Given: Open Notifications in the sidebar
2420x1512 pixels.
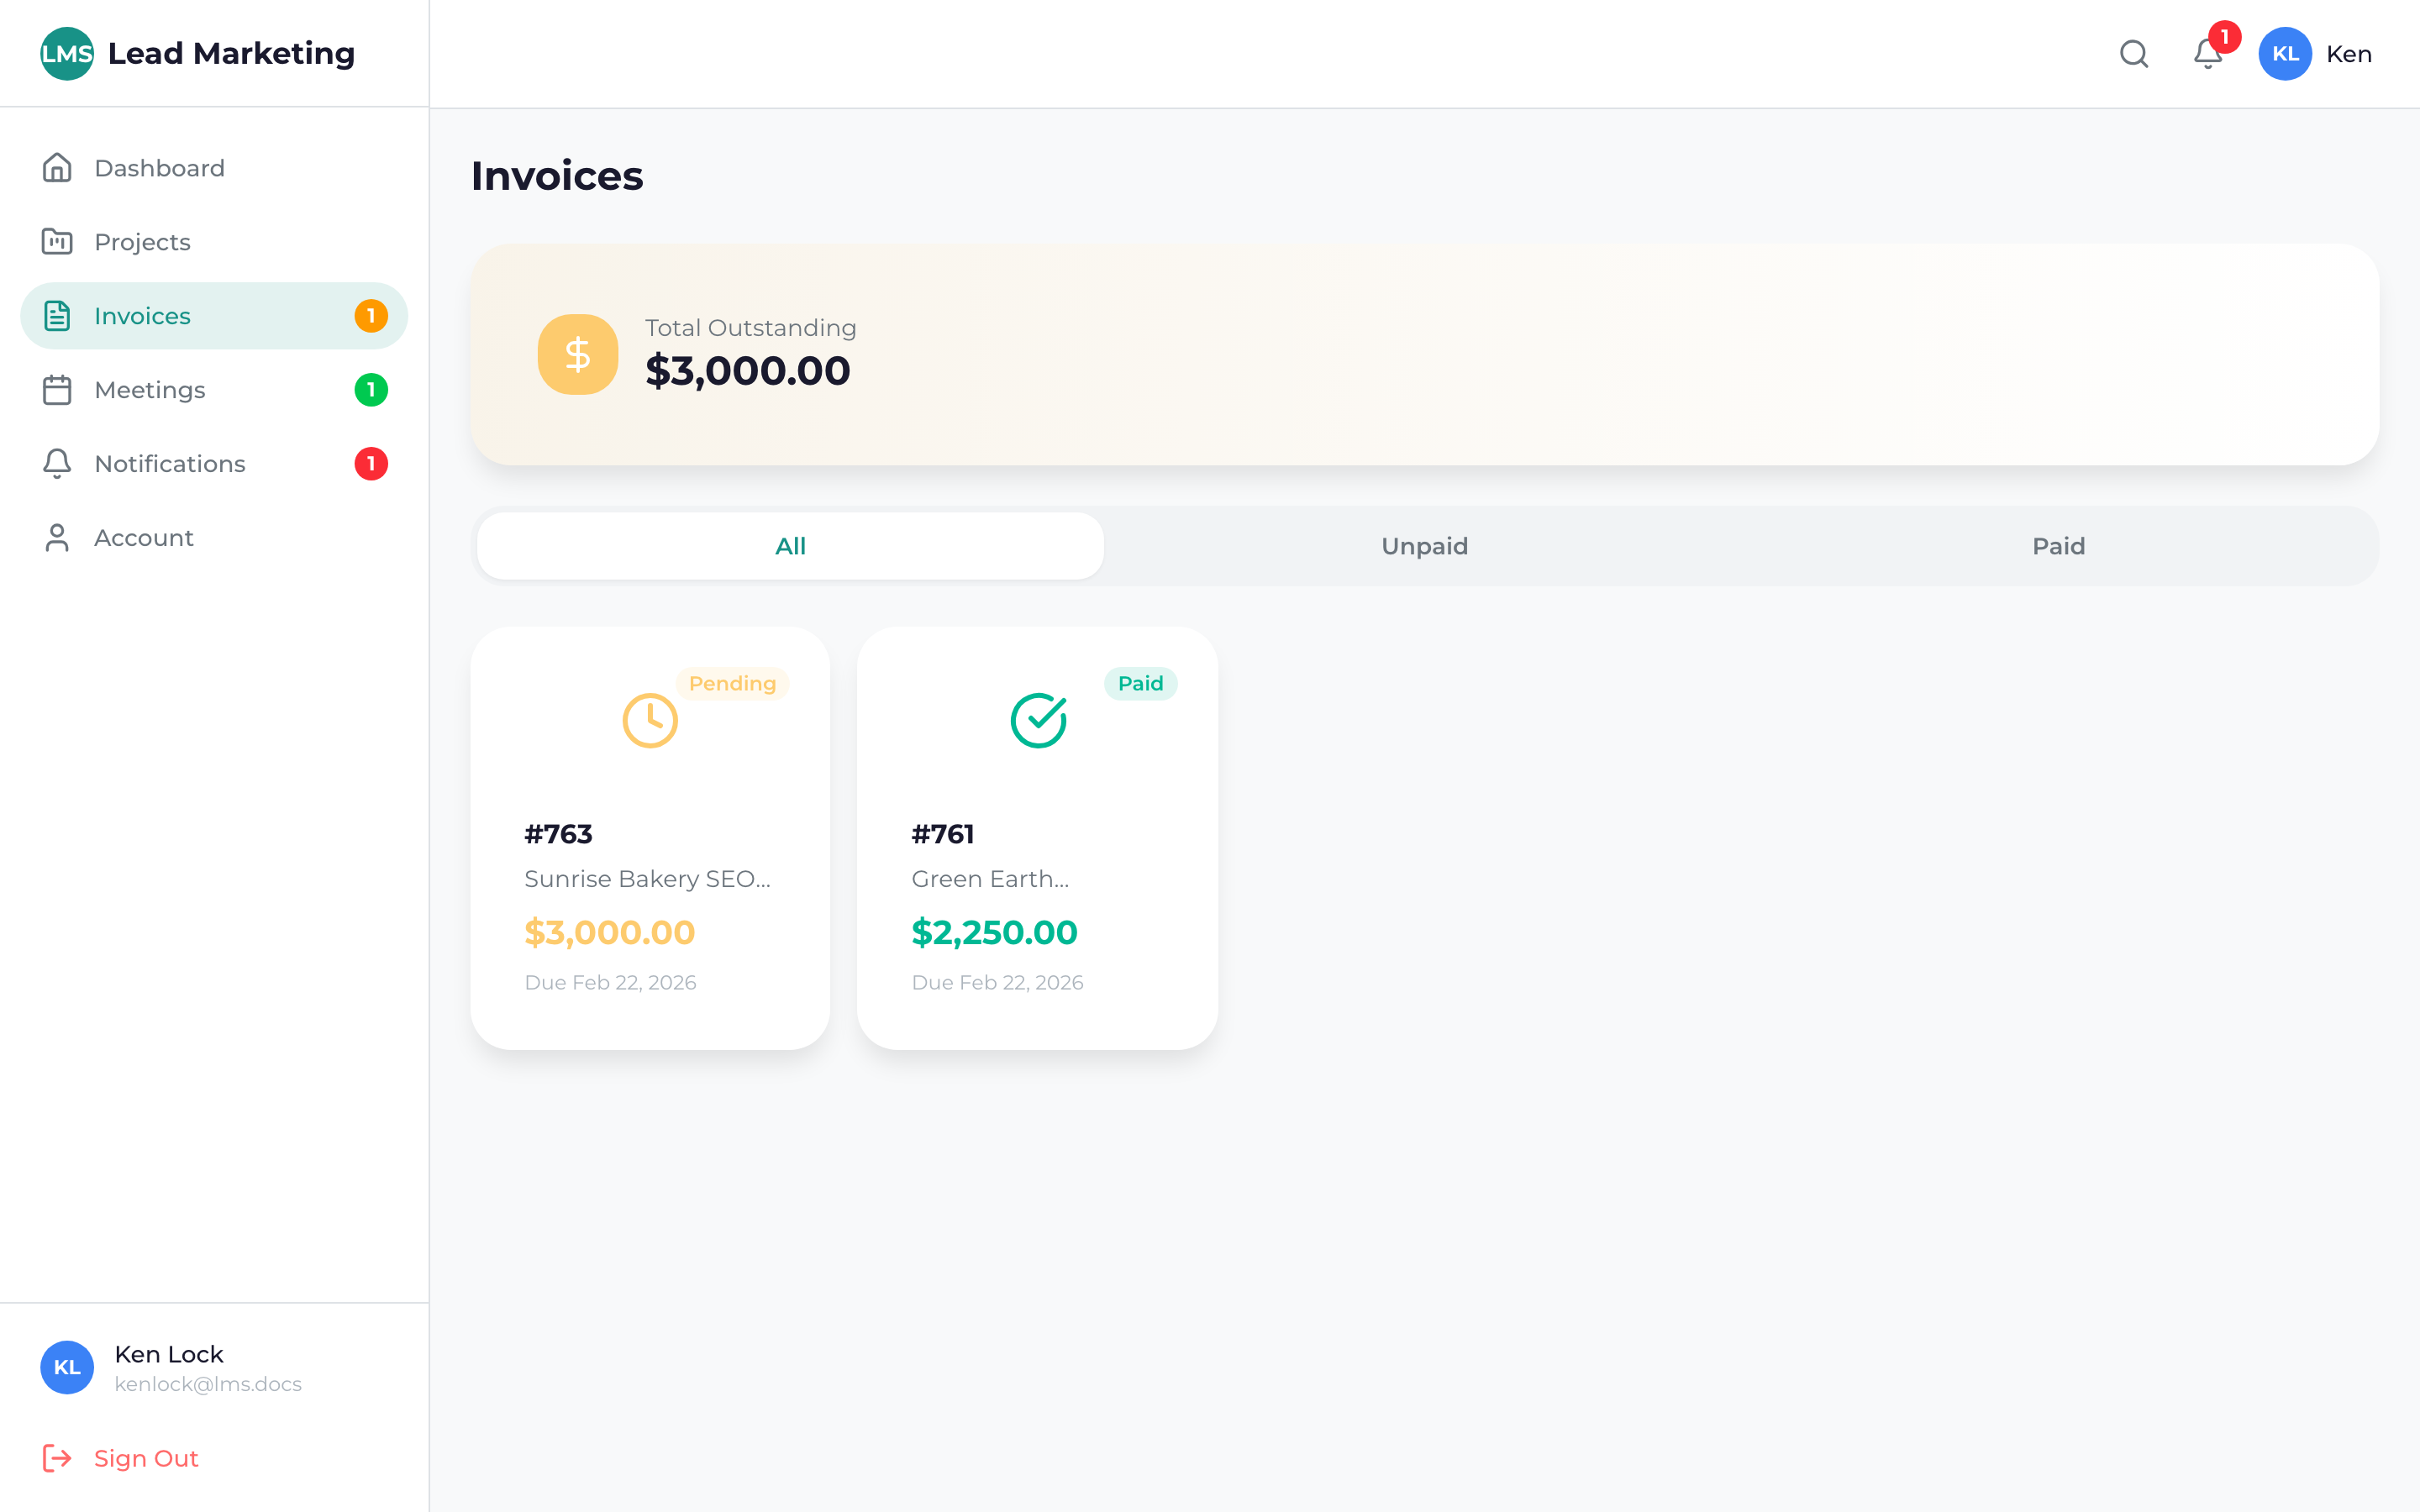Looking at the screenshot, I should [x=170, y=464].
